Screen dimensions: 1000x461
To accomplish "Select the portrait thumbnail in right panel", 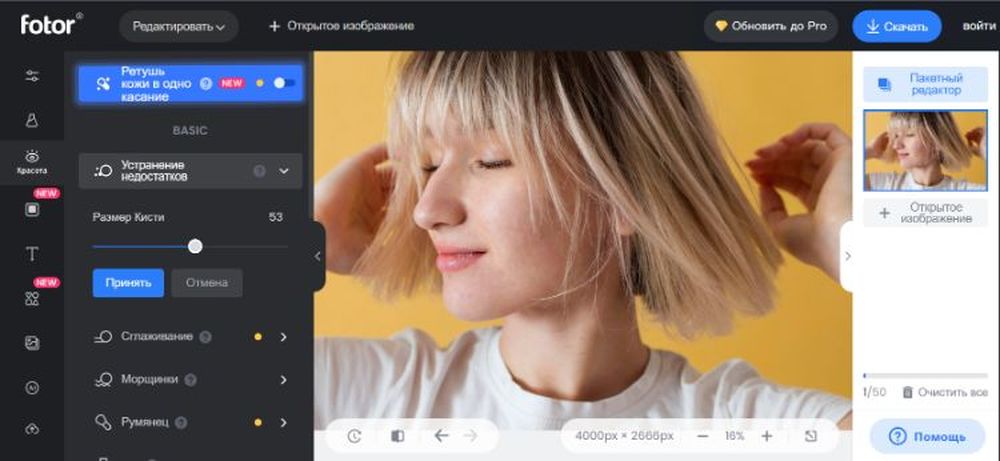I will 925,150.
